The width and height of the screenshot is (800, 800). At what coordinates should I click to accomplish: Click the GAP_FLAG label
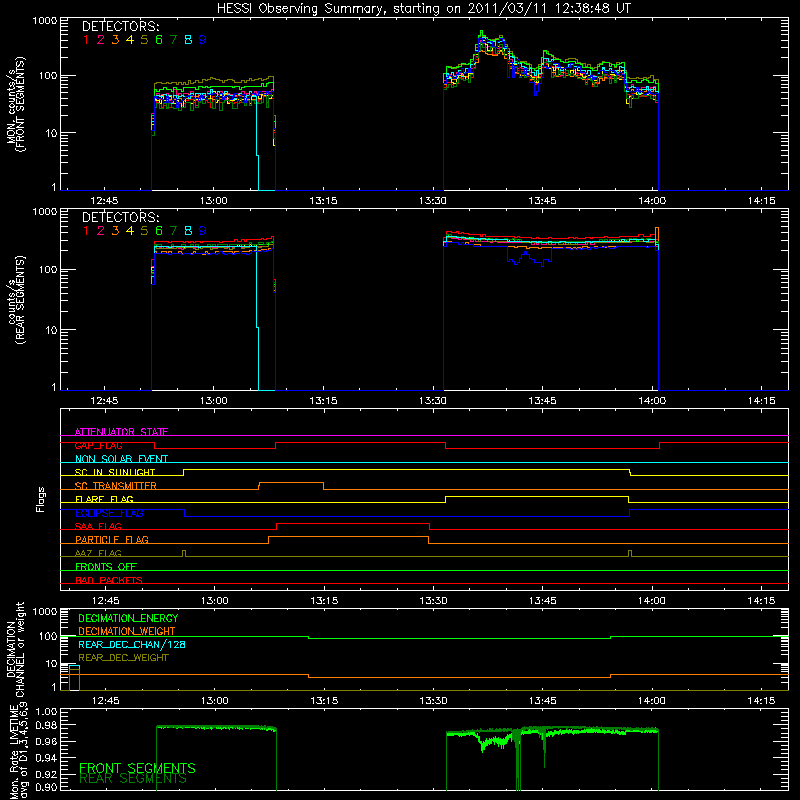[98, 445]
